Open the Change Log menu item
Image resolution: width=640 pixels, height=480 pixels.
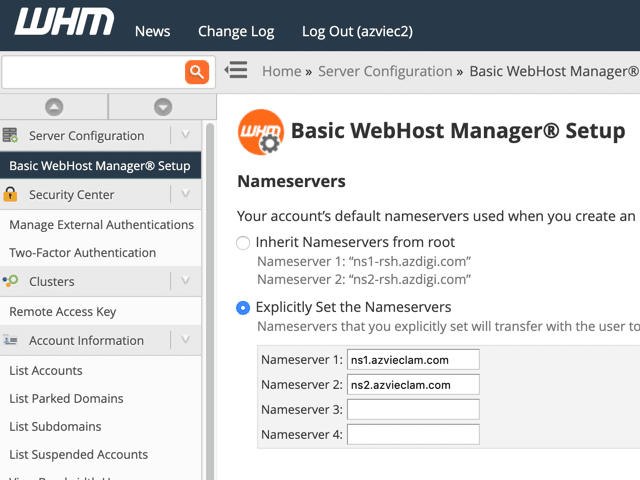[236, 31]
